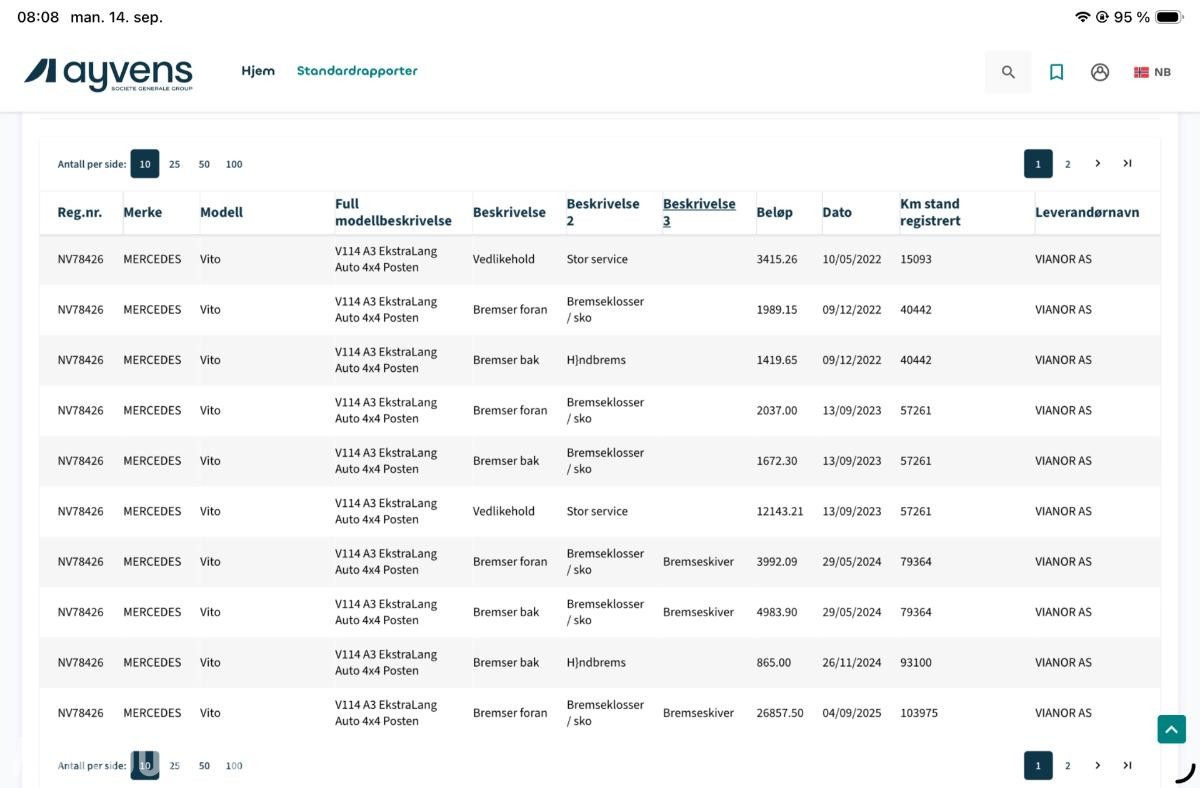Click the Beløp column header

(x=774, y=212)
